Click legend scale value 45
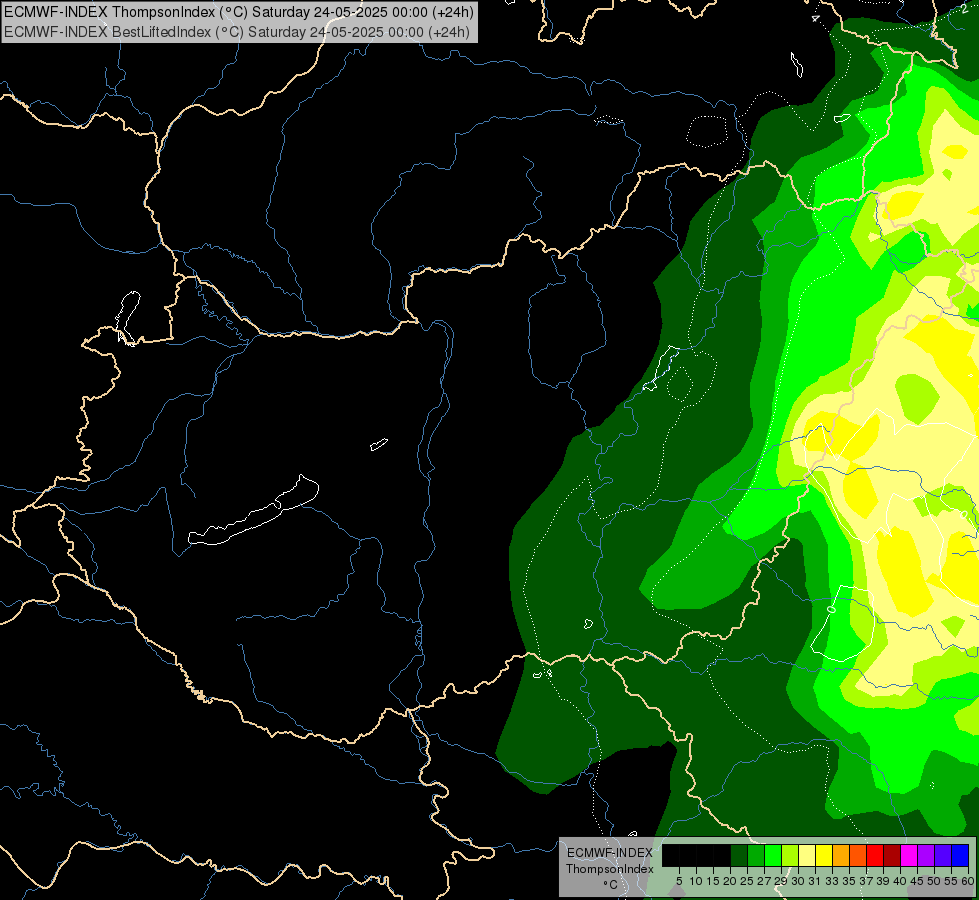979x900 pixels. (917, 881)
